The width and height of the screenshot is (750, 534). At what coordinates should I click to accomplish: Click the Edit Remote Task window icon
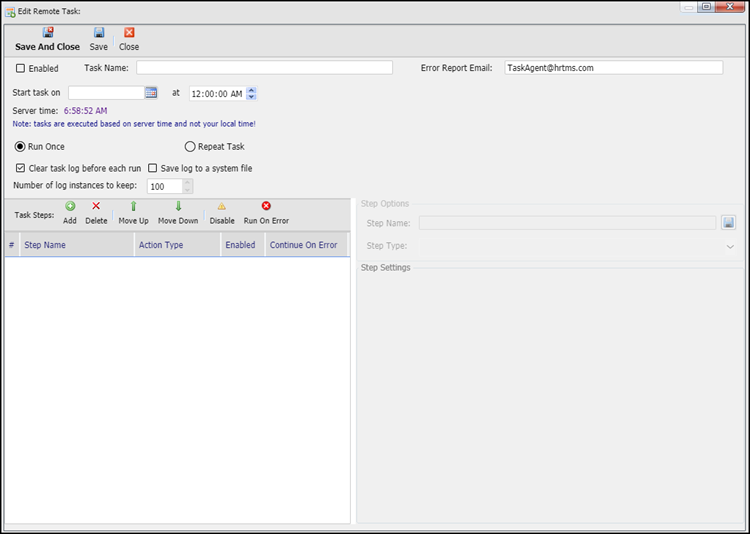point(10,11)
